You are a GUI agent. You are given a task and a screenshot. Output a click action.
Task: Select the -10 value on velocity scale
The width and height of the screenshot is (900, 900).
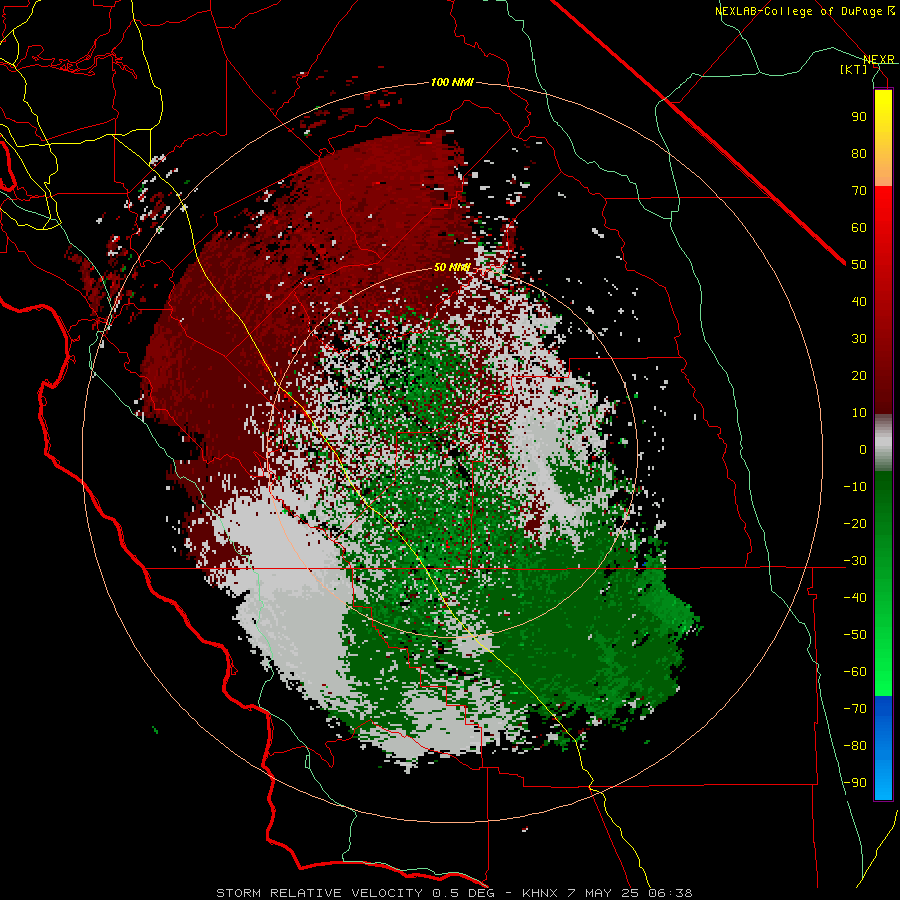855,487
